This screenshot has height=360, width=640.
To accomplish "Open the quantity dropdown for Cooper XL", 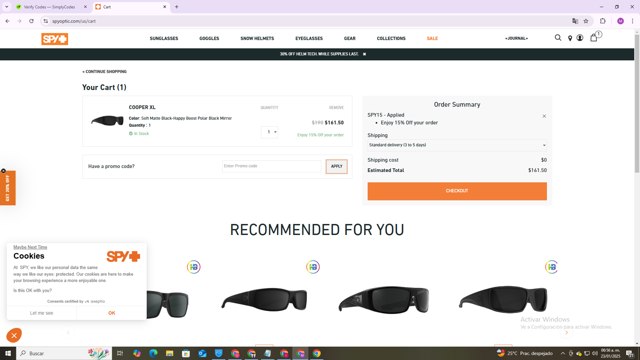I will [x=270, y=132].
